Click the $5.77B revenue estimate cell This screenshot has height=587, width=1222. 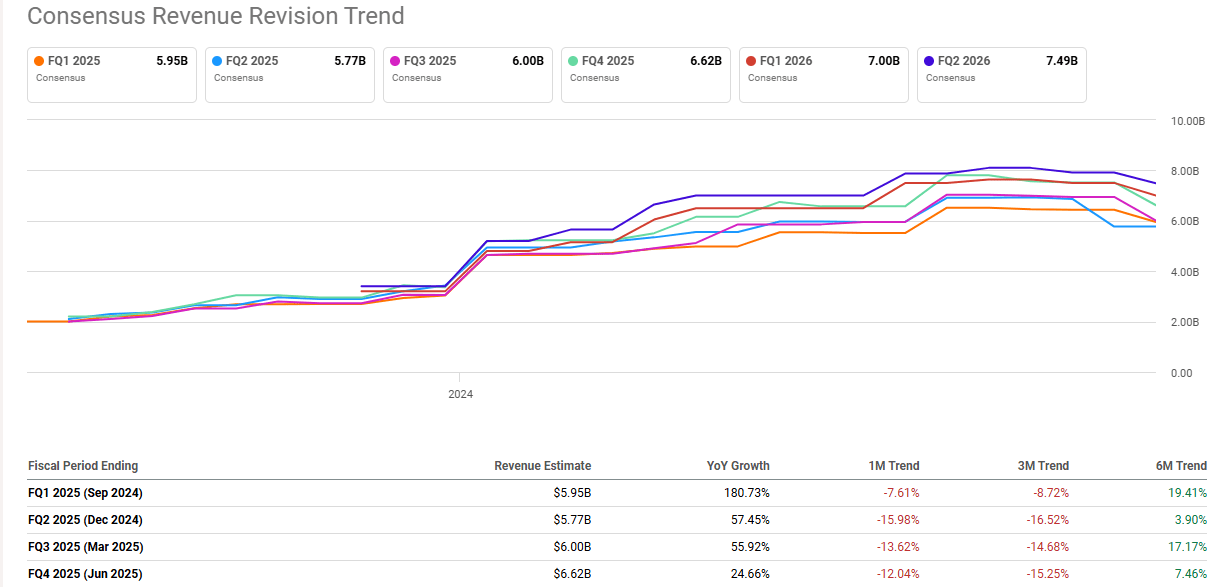coord(570,520)
